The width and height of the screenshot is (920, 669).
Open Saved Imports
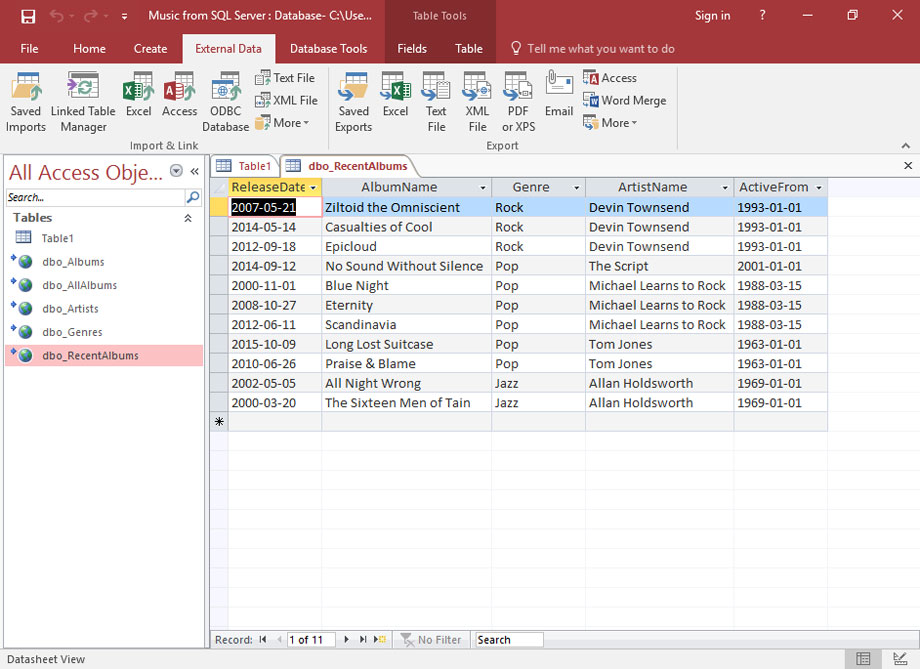point(26,99)
